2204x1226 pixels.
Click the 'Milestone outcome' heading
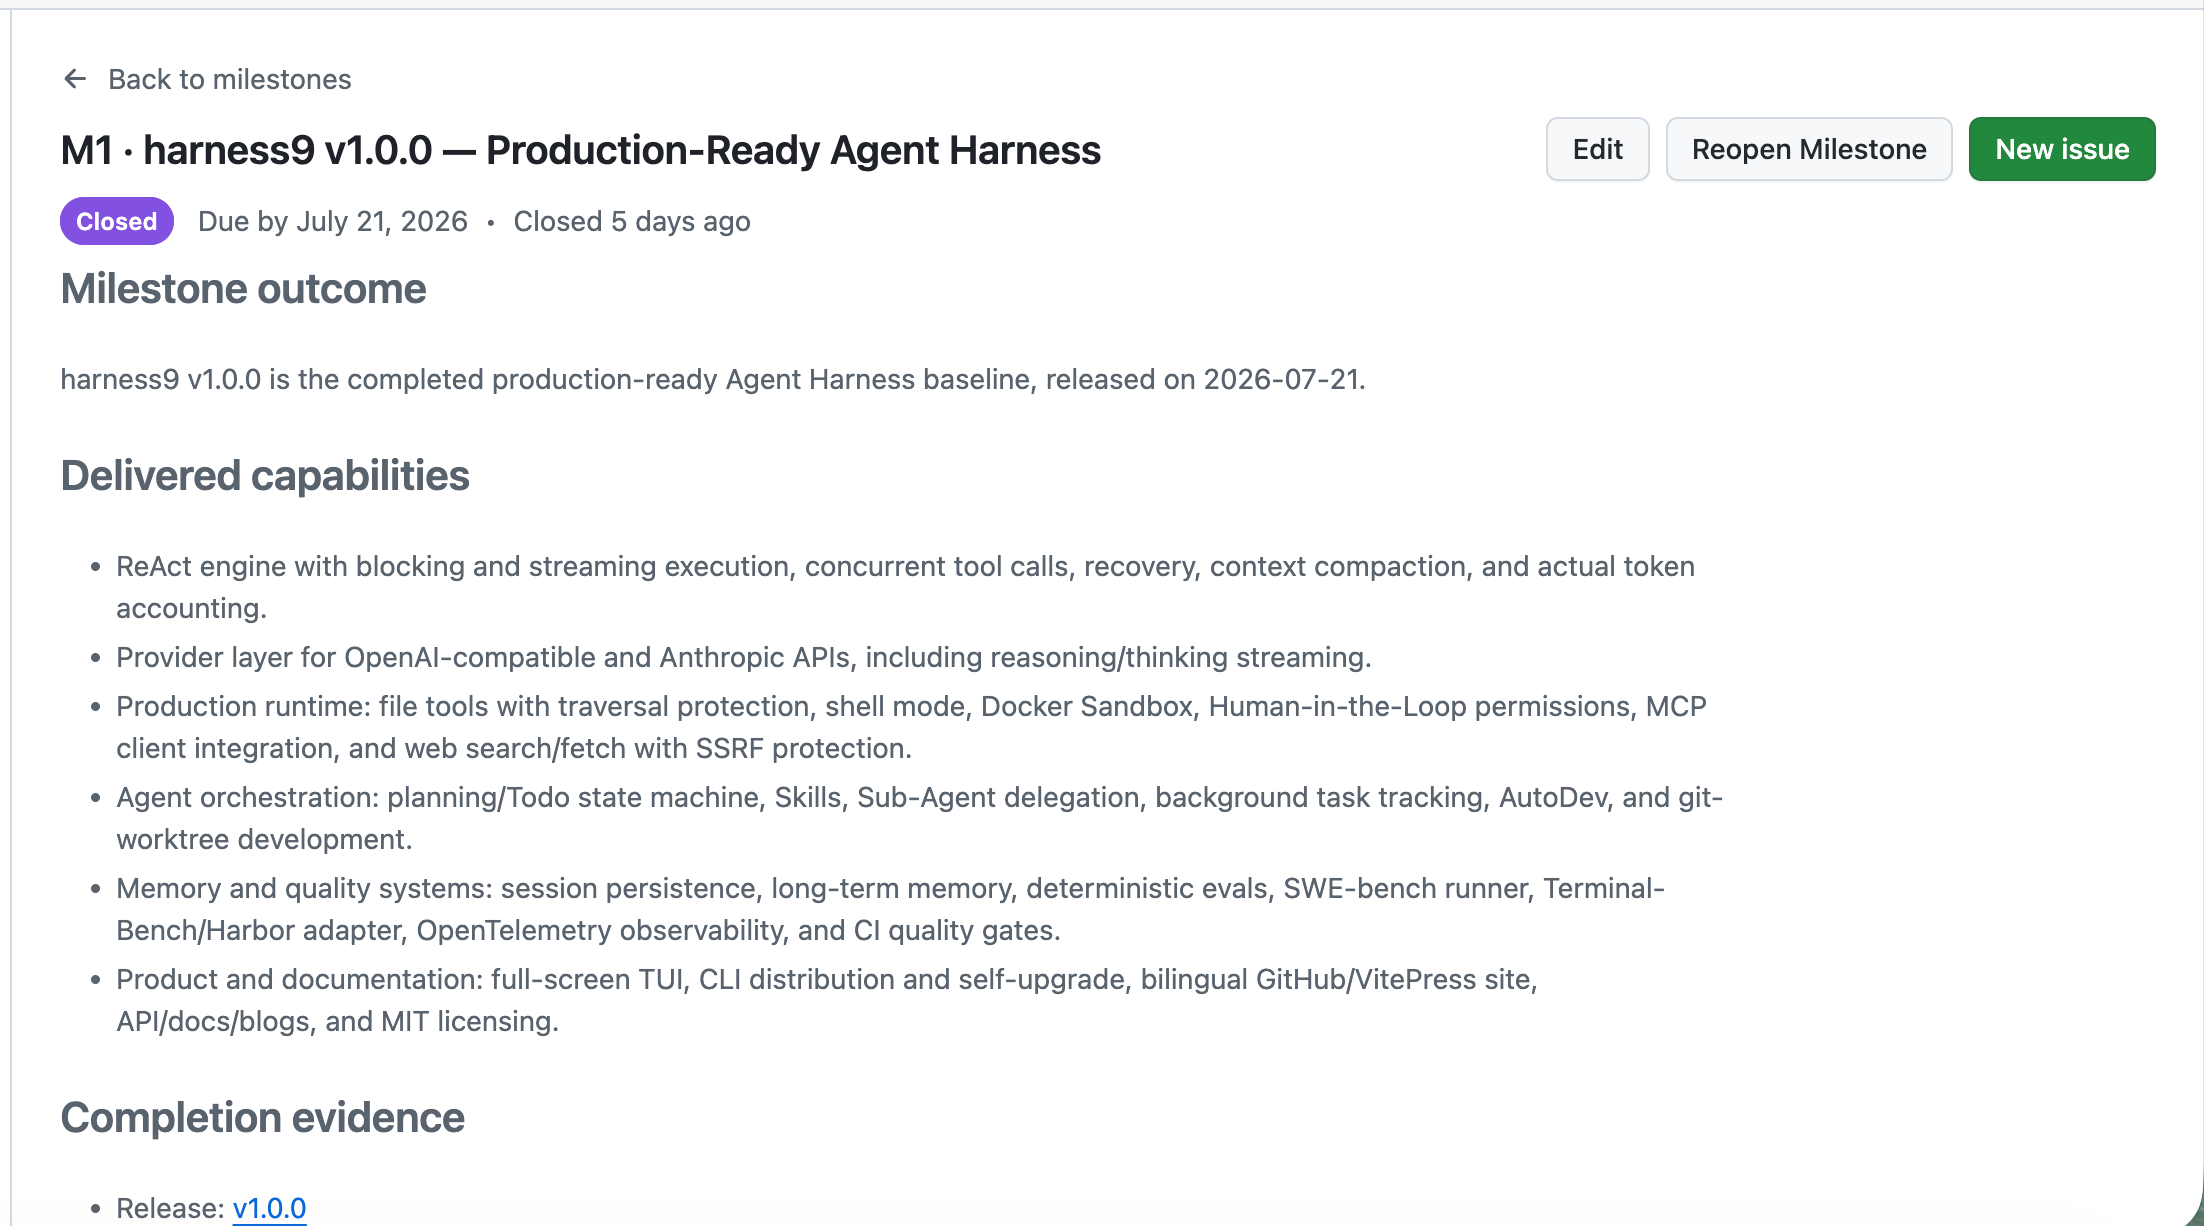click(243, 289)
